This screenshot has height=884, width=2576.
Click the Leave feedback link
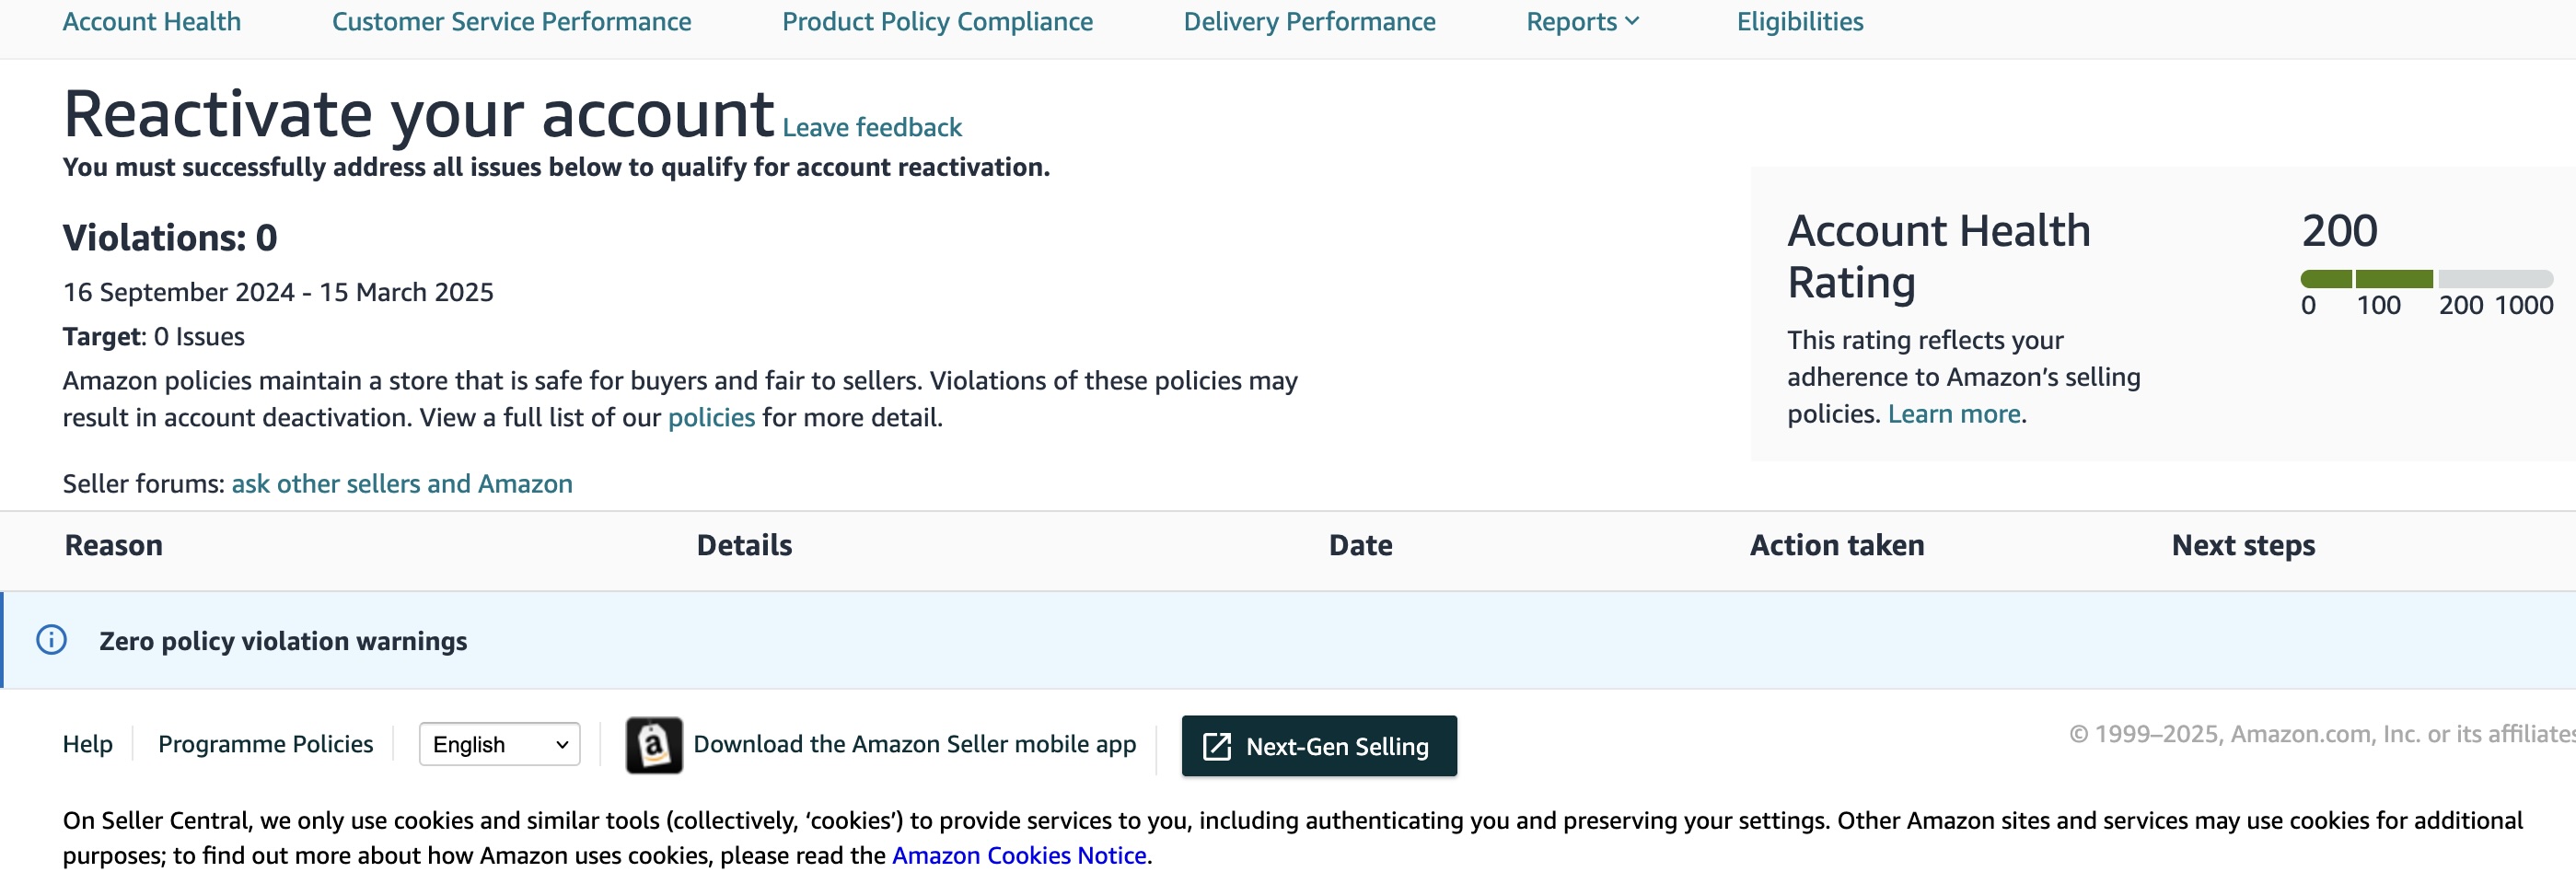pos(871,128)
